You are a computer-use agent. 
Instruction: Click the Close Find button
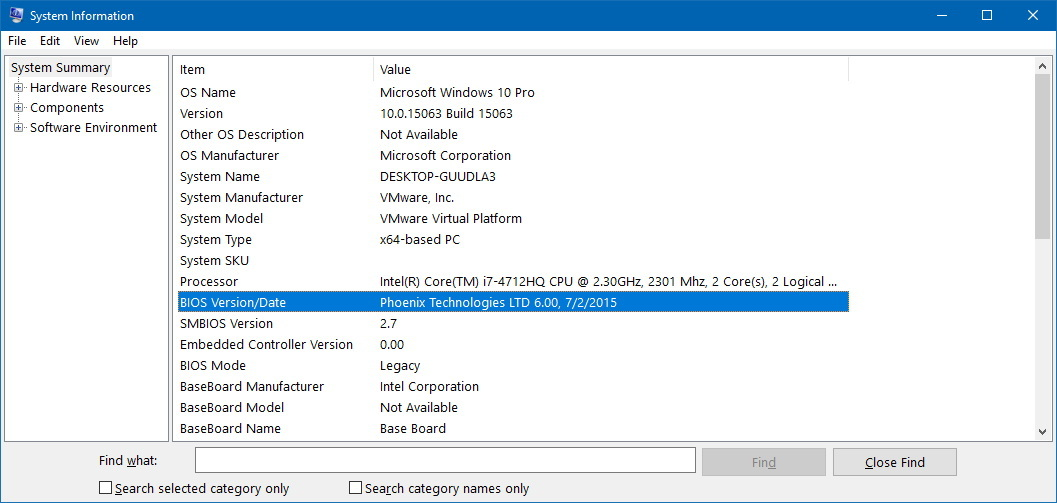(895, 462)
